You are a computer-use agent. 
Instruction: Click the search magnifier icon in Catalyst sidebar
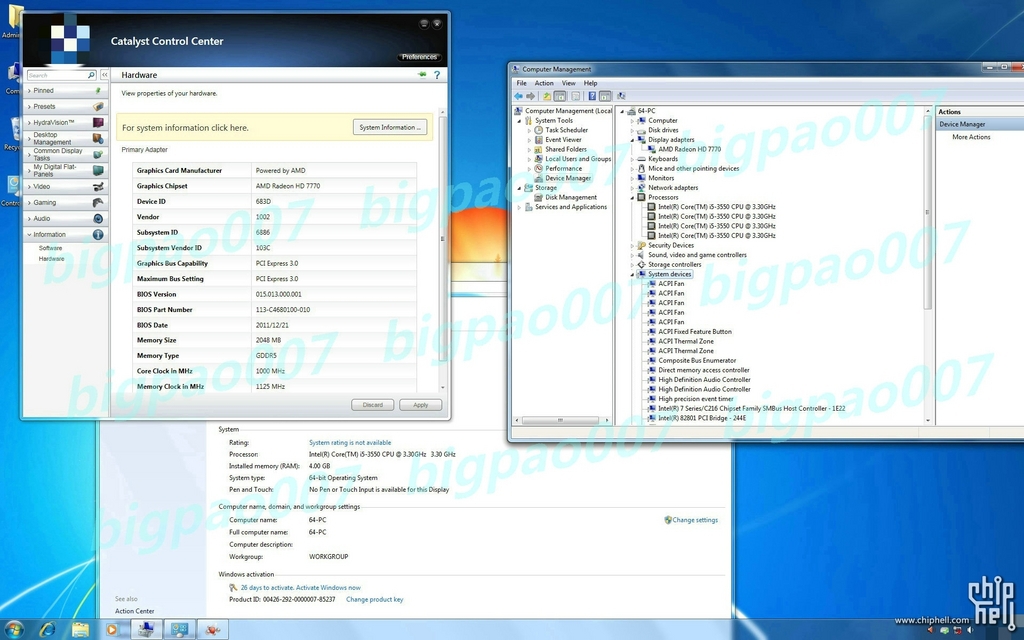tap(91, 75)
